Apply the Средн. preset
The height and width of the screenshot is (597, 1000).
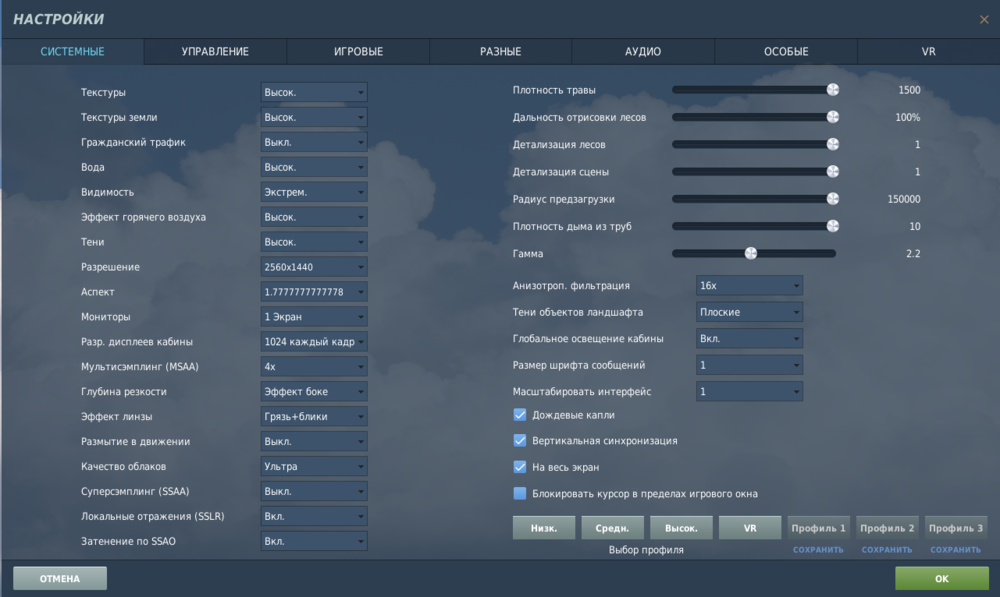coord(612,528)
